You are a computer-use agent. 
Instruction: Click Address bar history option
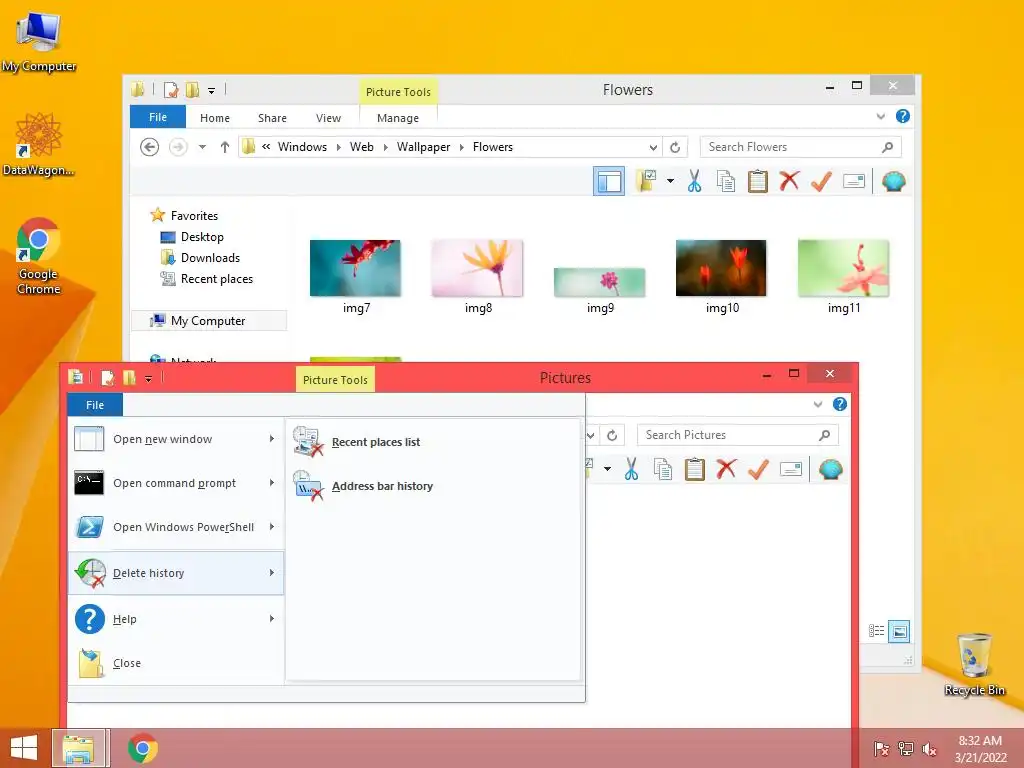pos(432,486)
